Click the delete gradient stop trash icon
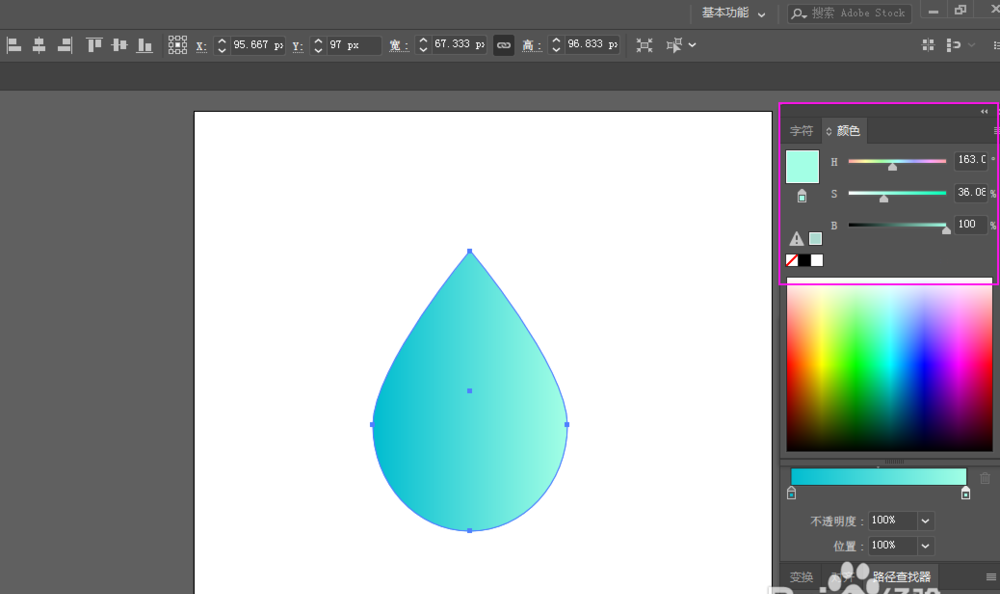This screenshot has height=594, width=1000. pyautogui.click(x=985, y=479)
